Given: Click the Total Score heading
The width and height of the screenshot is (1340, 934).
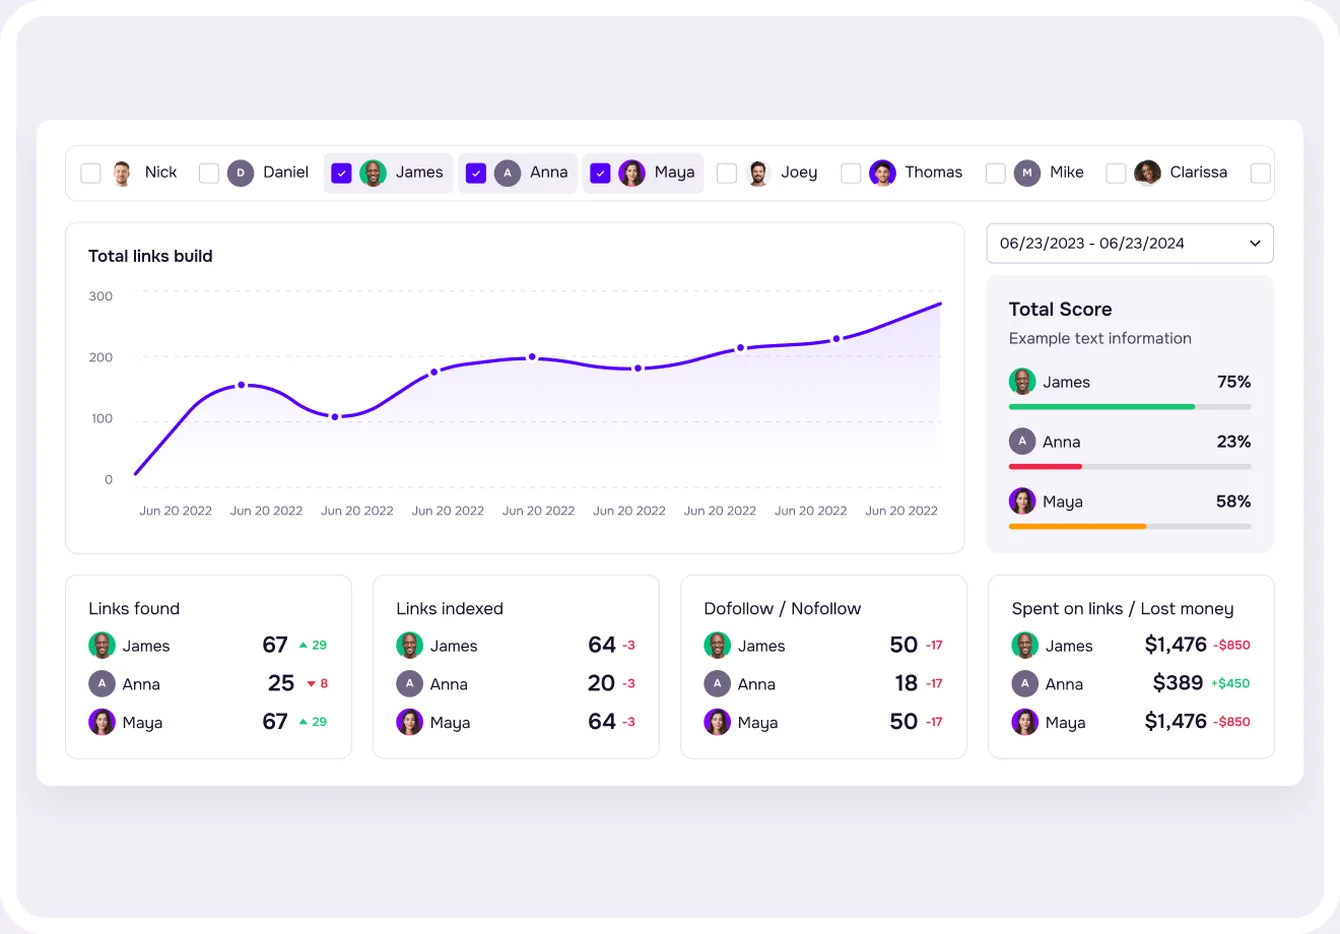Looking at the screenshot, I should coord(1060,309).
